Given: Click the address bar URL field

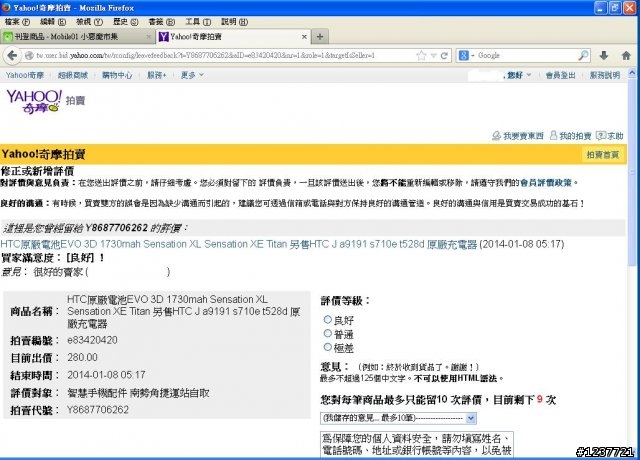Looking at the screenshot, I should (x=224, y=55).
